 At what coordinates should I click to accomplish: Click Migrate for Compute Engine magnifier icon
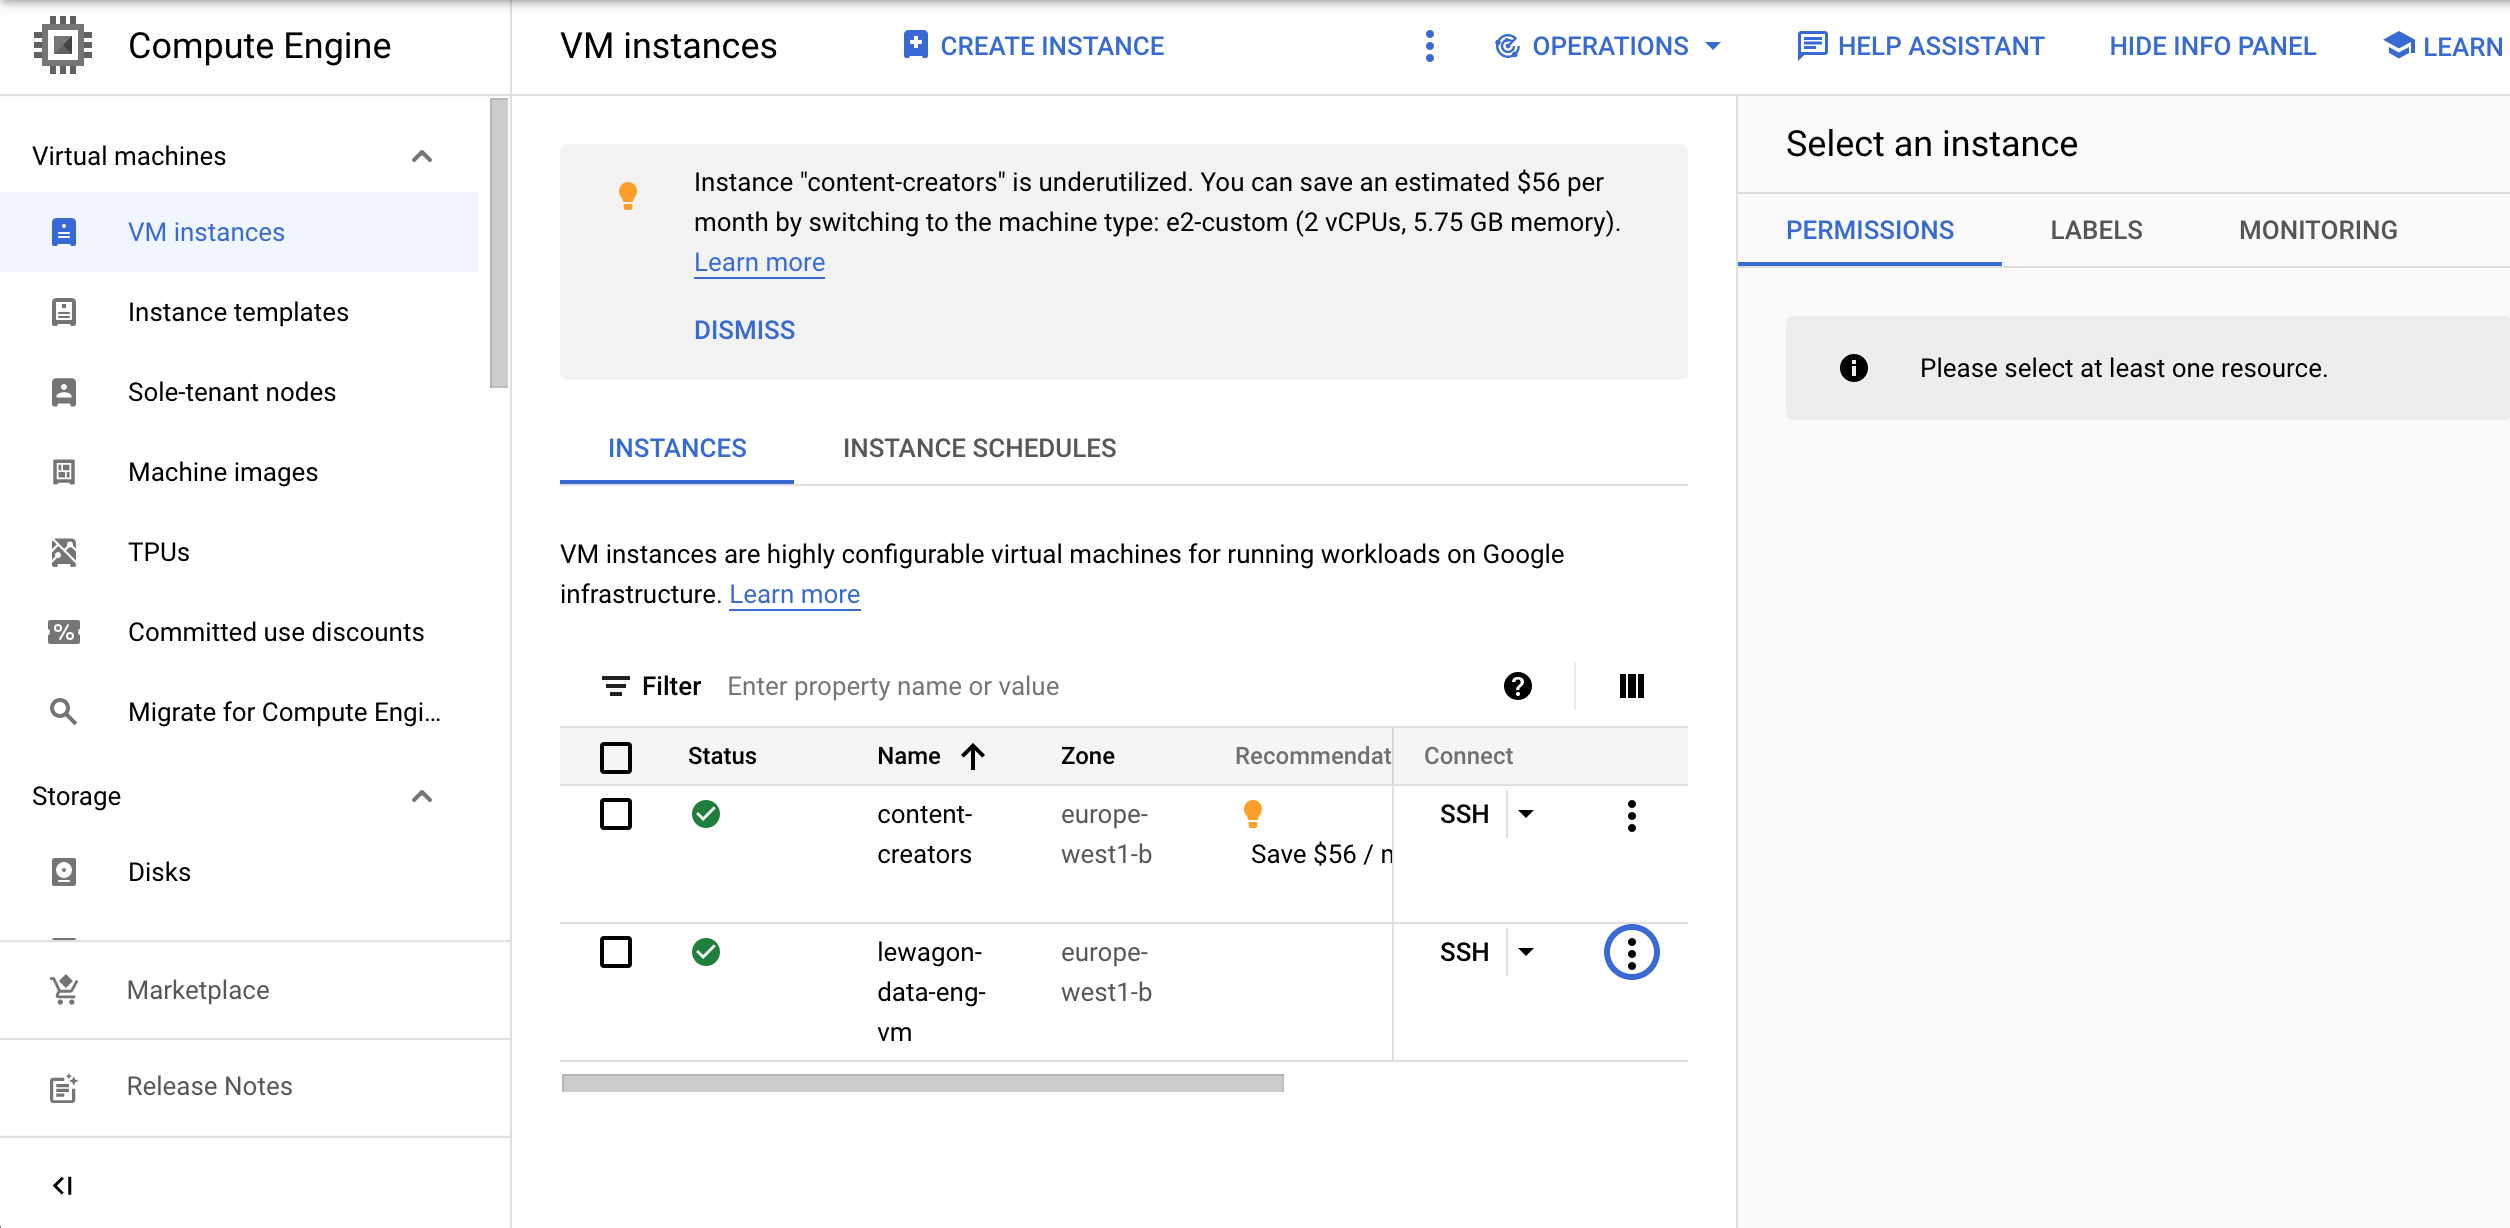64,712
